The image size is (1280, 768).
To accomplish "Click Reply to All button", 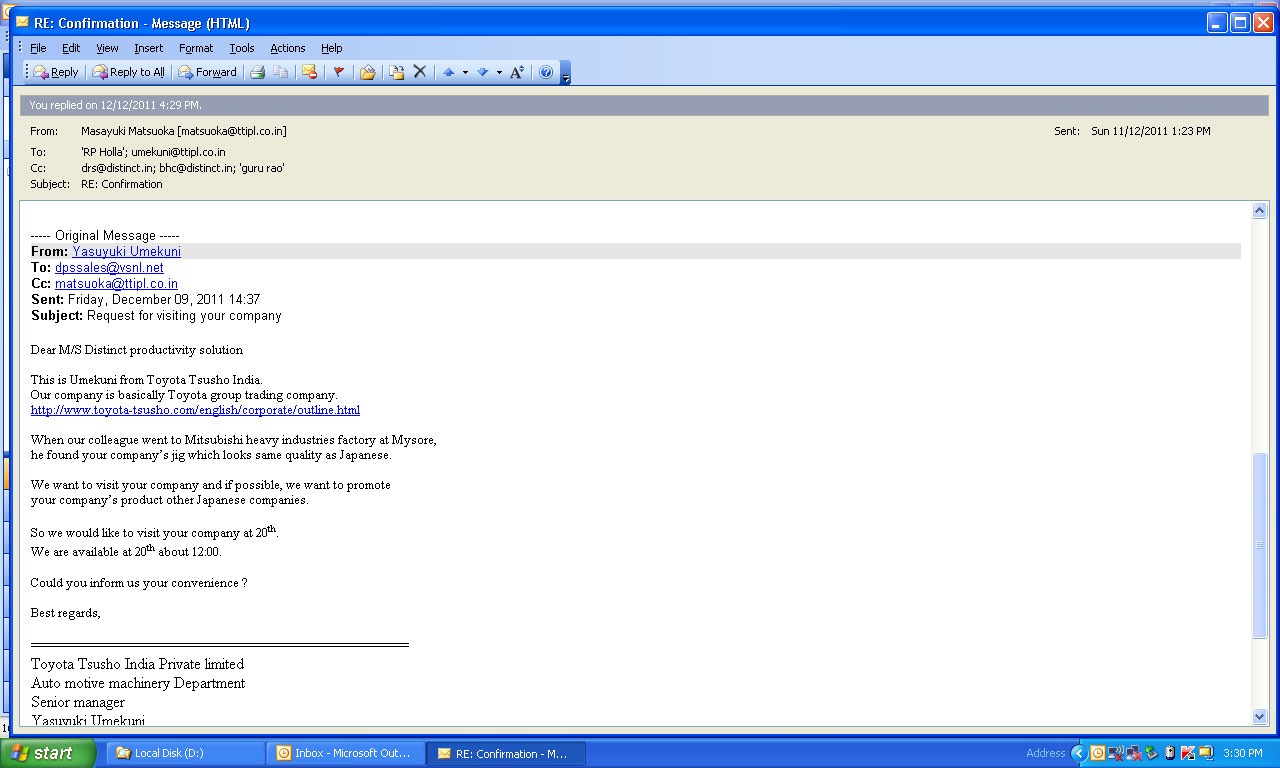I will click(x=128, y=72).
